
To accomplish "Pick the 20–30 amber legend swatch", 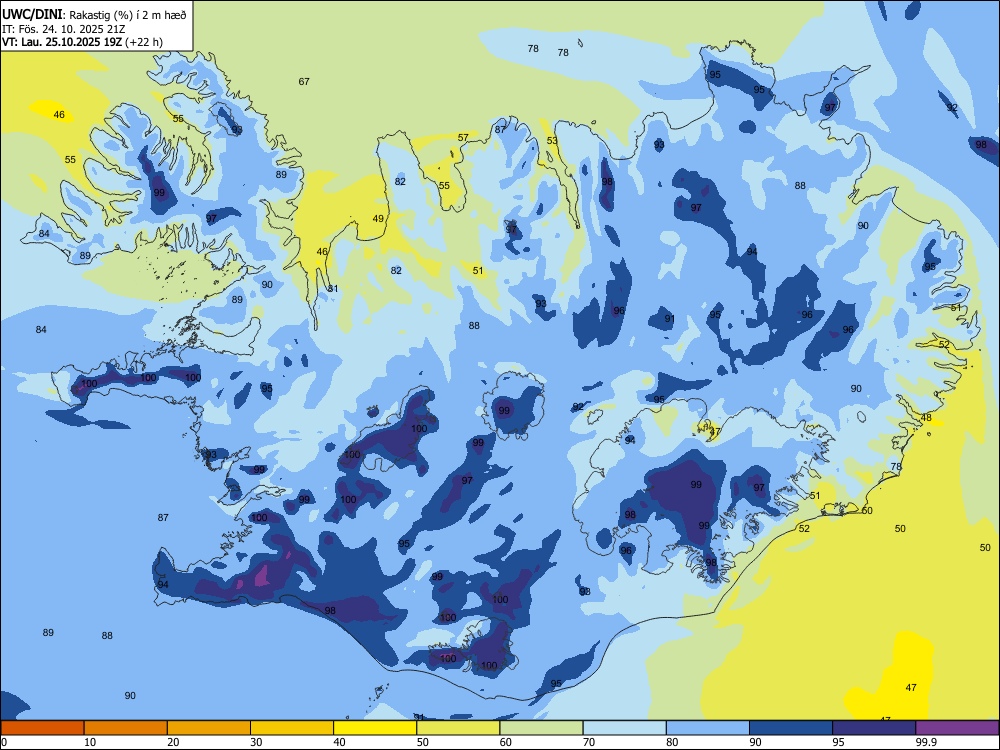I will point(209,728).
